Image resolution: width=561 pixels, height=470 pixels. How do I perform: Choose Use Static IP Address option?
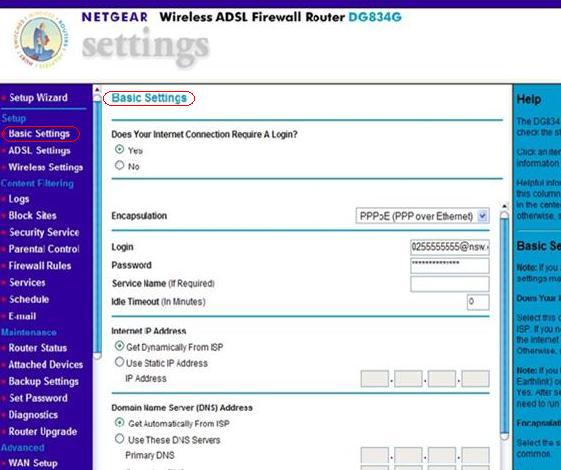pos(119,362)
